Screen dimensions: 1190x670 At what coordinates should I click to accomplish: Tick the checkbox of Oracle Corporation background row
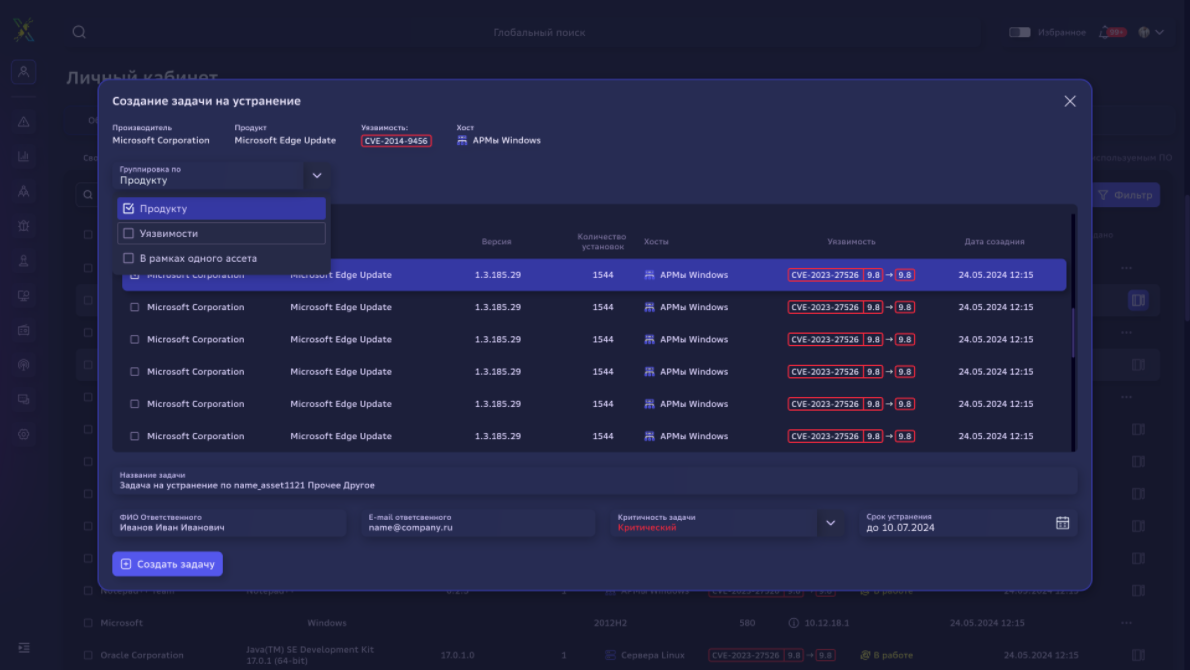tap(88, 655)
